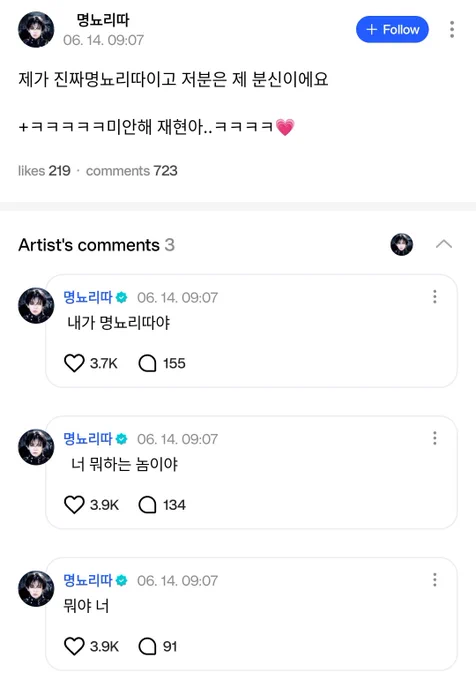This screenshot has height=680, width=476.
Task: Follow the user 명뇨리따
Action: [x=392, y=29]
